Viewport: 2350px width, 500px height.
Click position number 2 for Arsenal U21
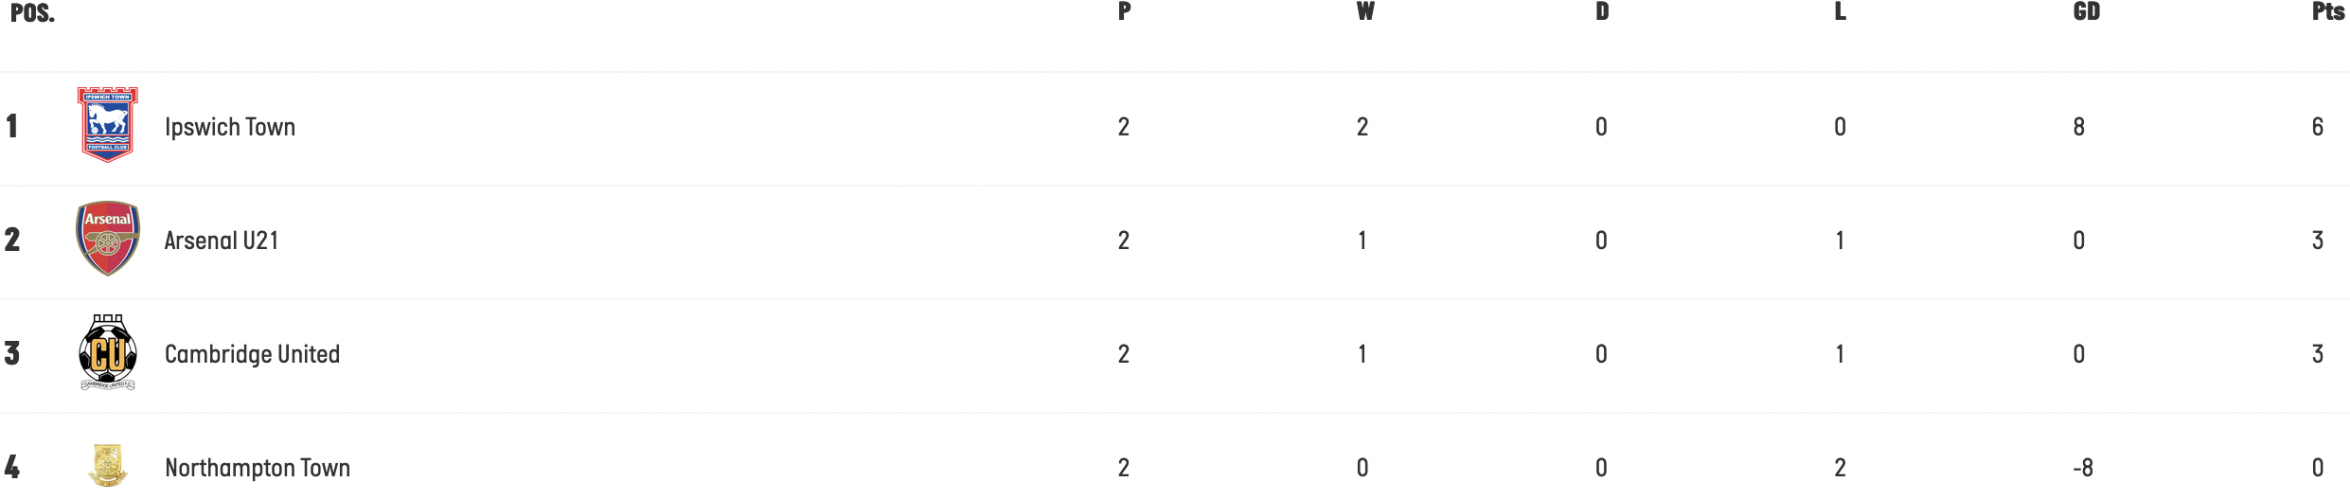point(12,239)
